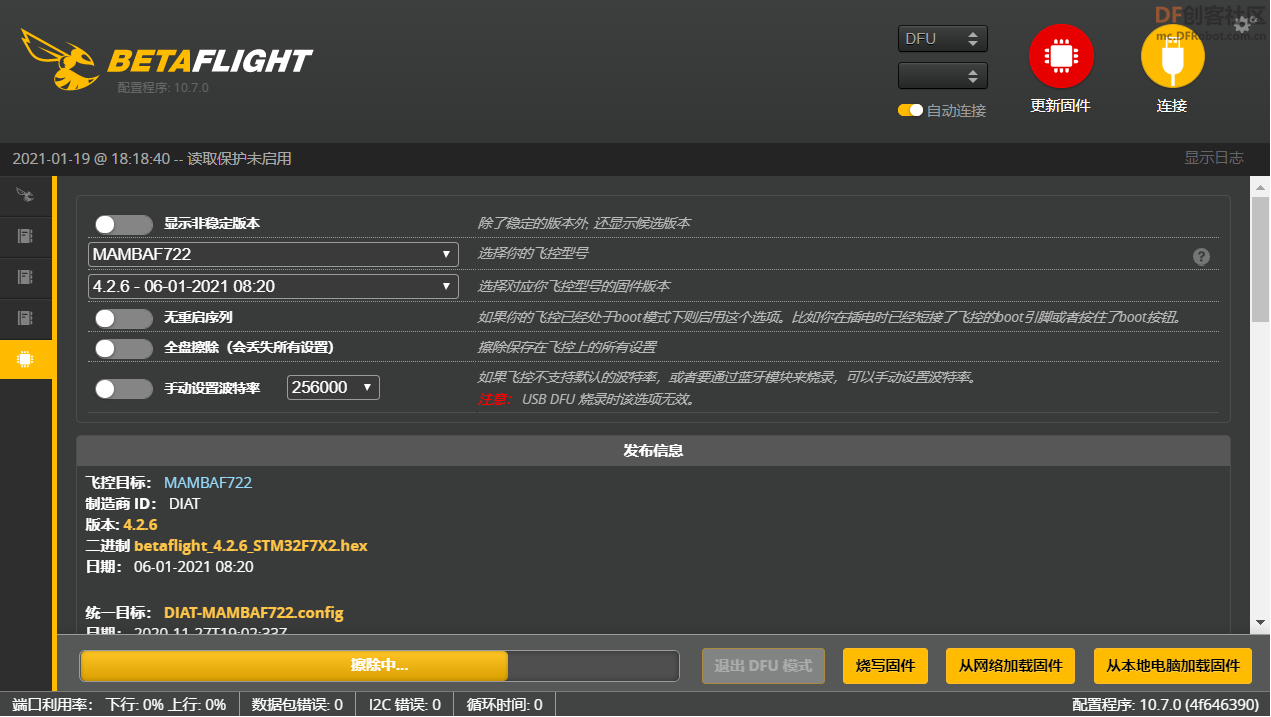Viewport: 1271px width, 717px height.
Task: Click scrollbar up arrow
Action: point(1260,187)
